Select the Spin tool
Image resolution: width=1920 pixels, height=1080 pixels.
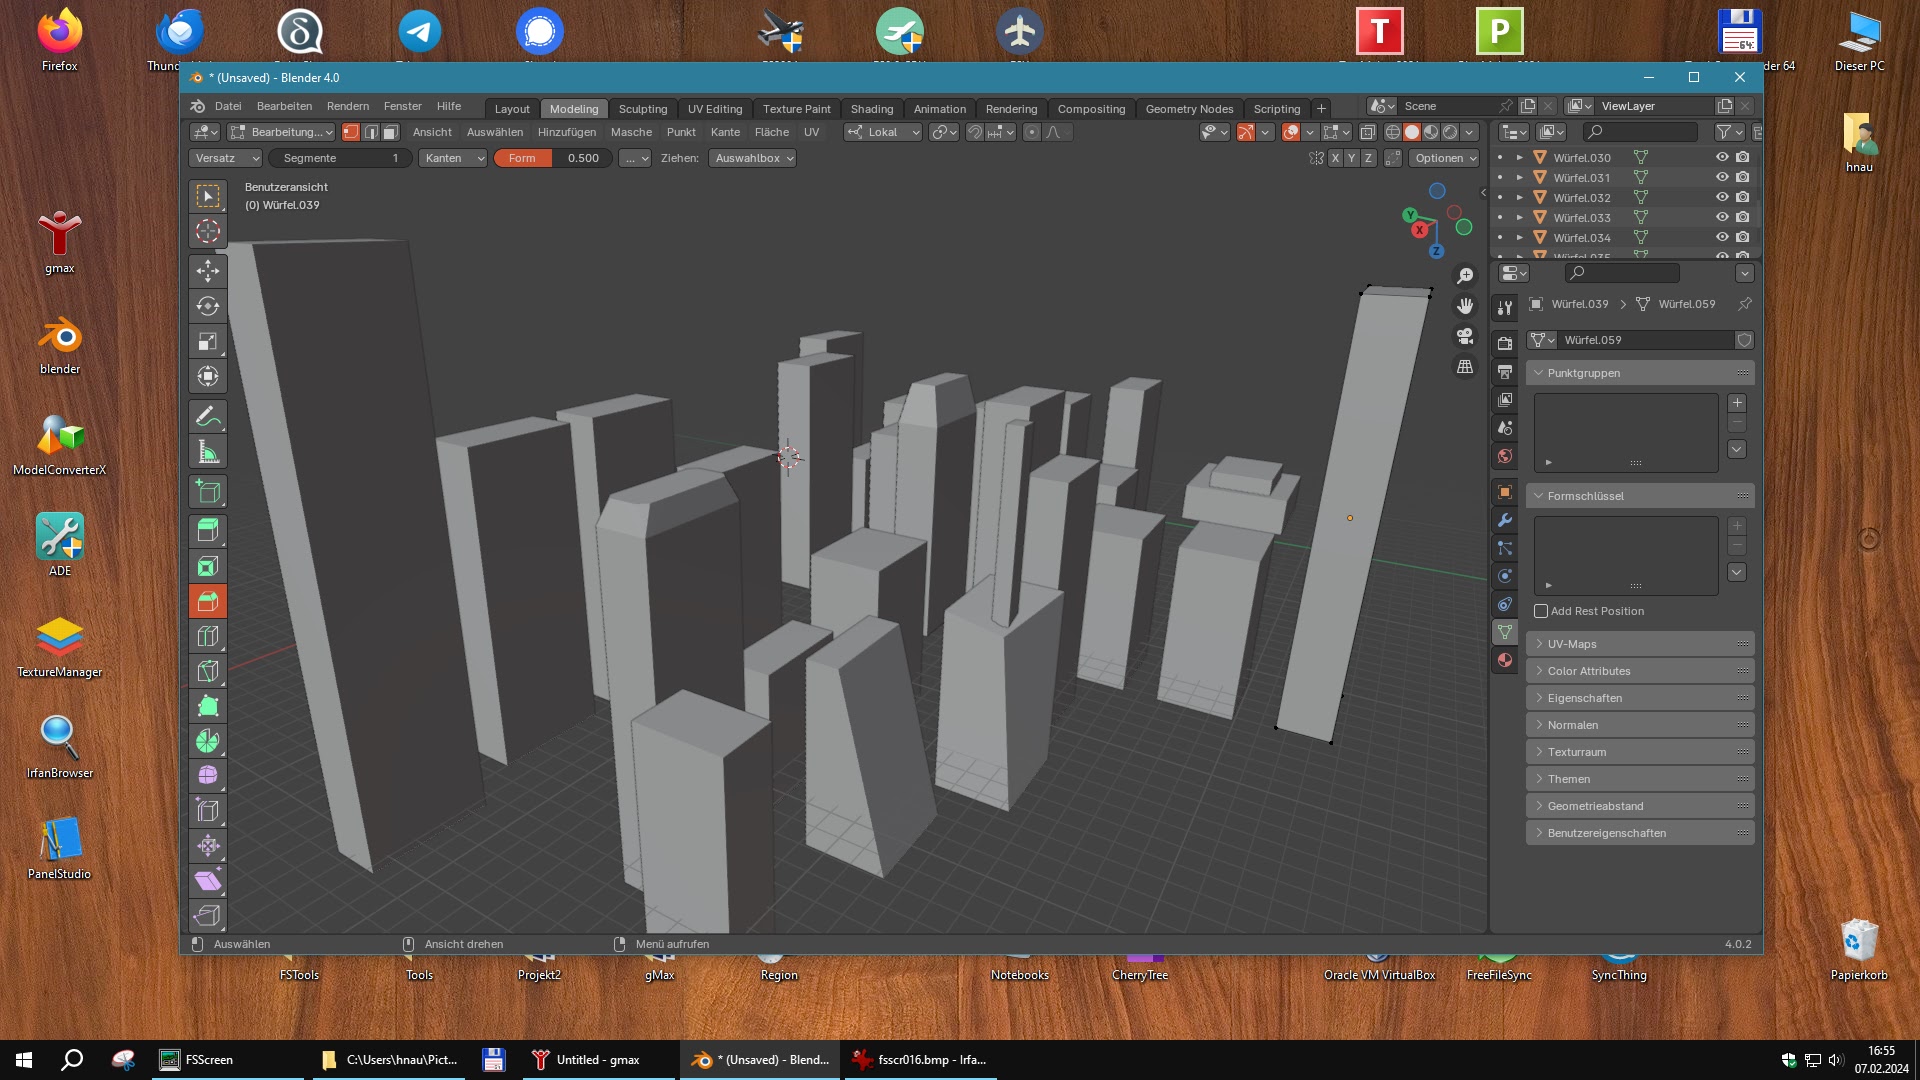[x=208, y=741]
